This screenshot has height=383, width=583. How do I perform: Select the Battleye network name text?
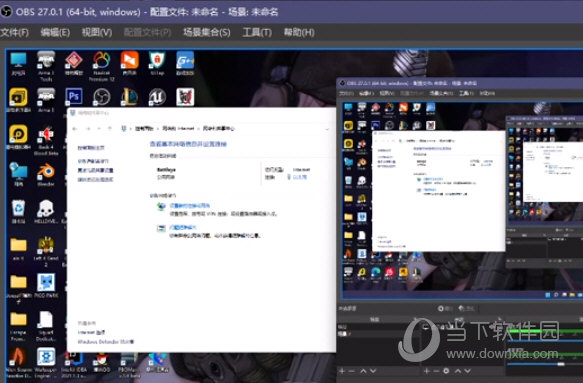166,170
